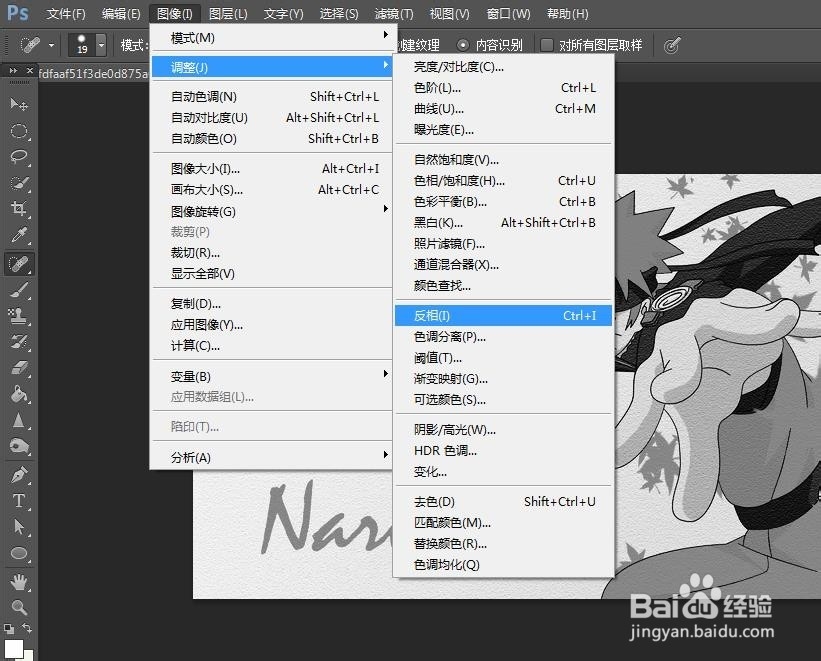The height and width of the screenshot is (661, 821).
Task: Choose 自动对比度(U) menu entry
Action: (272, 117)
